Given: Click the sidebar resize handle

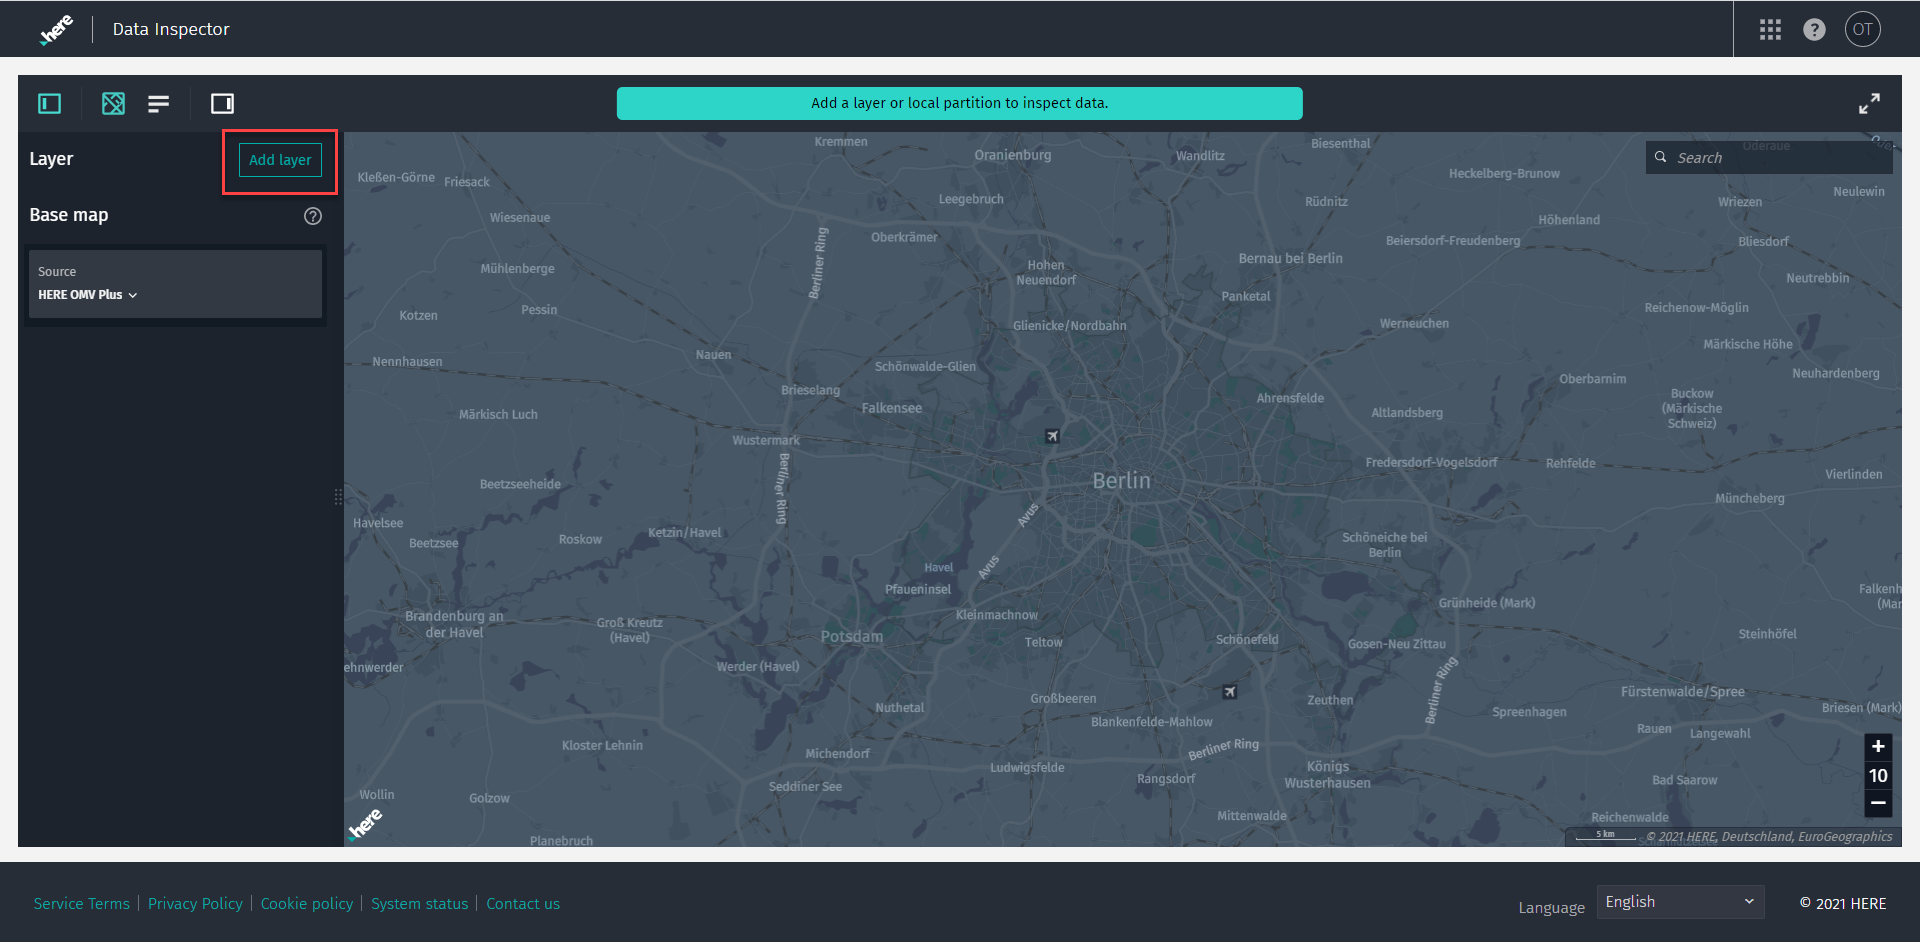Looking at the screenshot, I should point(338,496).
